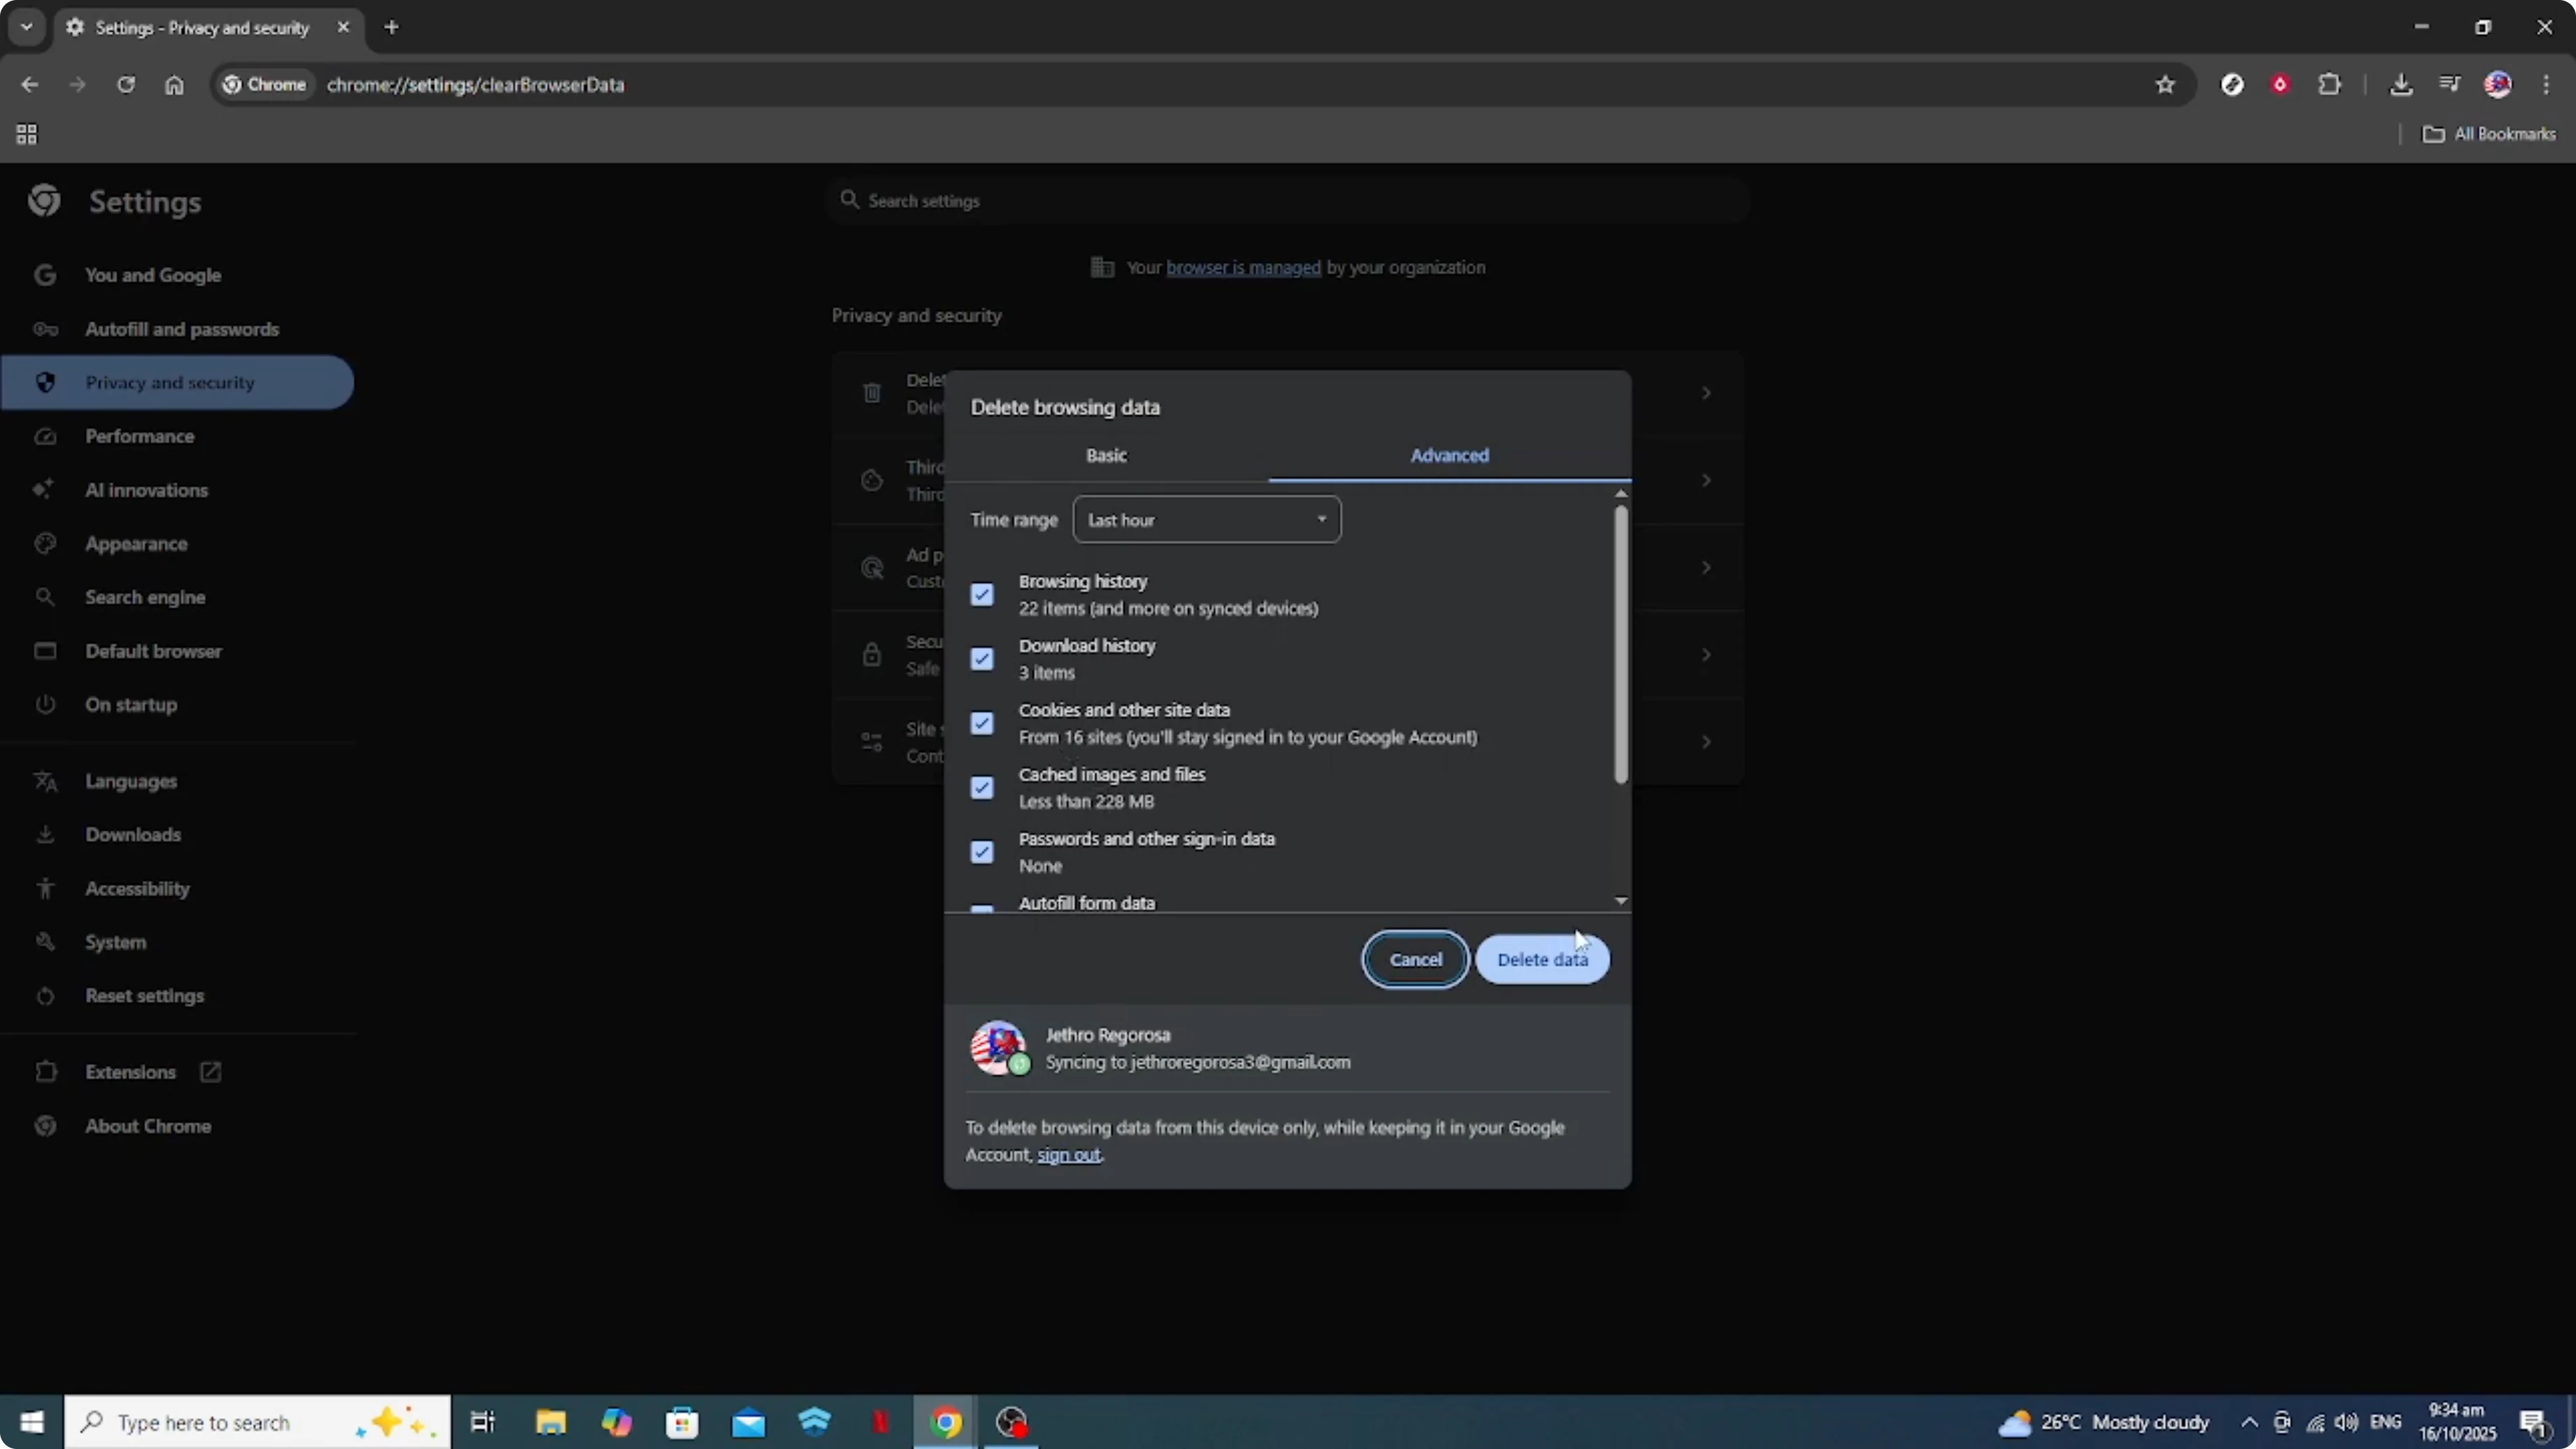Viewport: 2576px width, 1449px height.
Task: Open the reading list icon in toolbar
Action: [2450, 84]
